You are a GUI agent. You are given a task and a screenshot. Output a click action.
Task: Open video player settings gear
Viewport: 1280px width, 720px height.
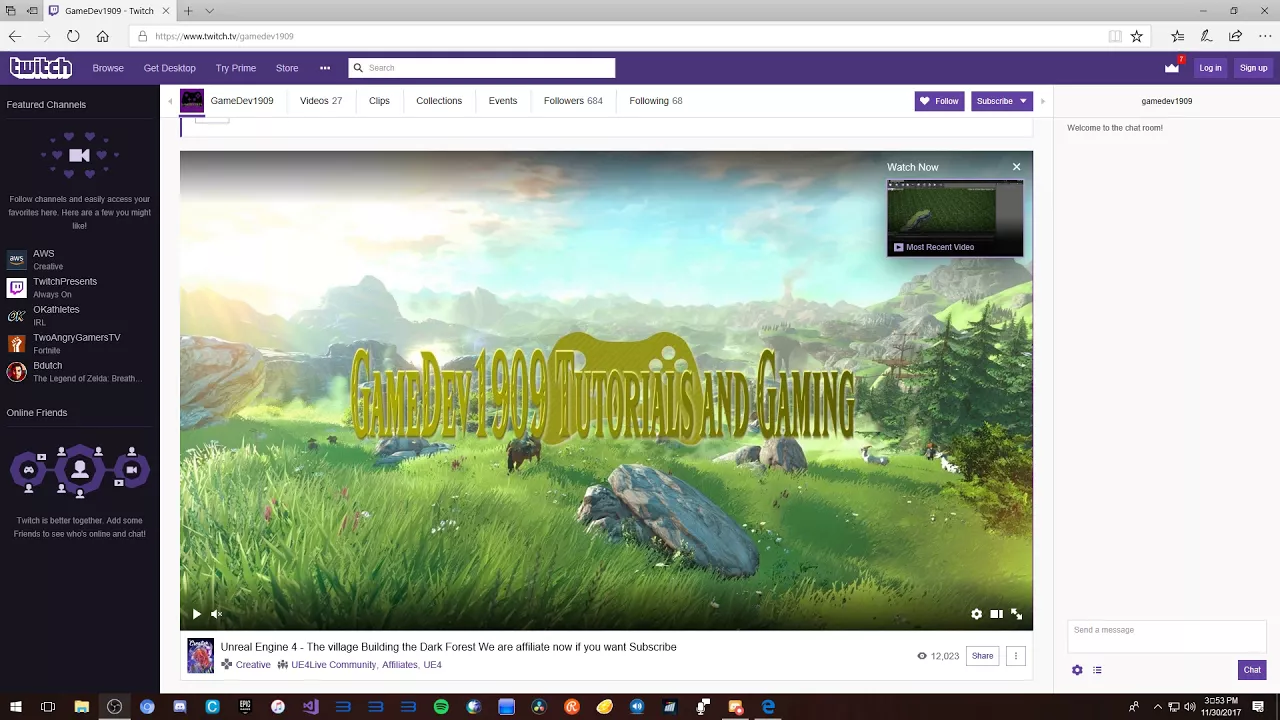[977, 614]
